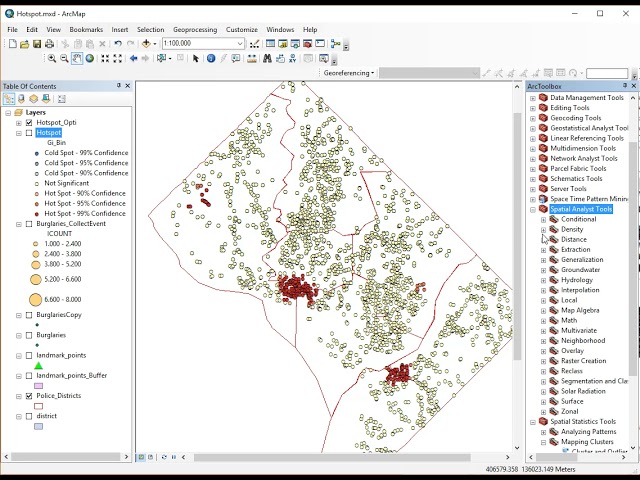Open the File menu

pos(12,29)
